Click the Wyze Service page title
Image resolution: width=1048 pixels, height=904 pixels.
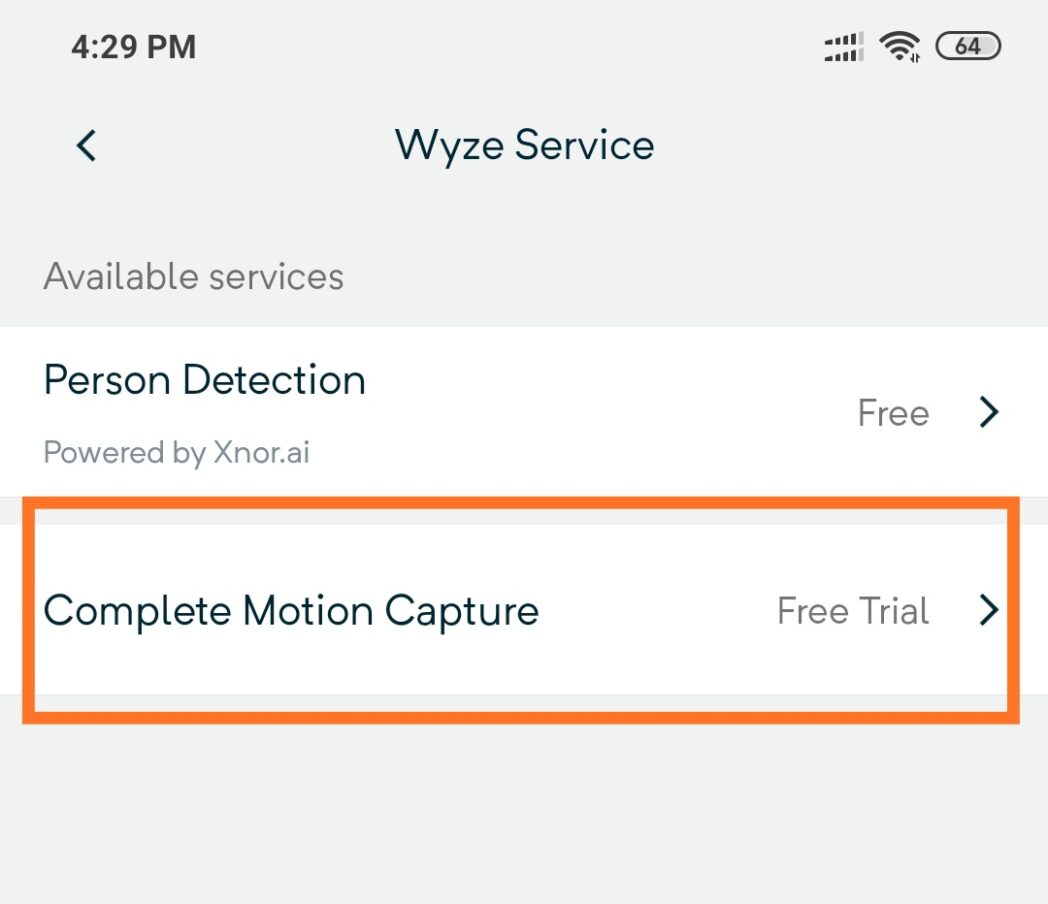tap(524, 145)
